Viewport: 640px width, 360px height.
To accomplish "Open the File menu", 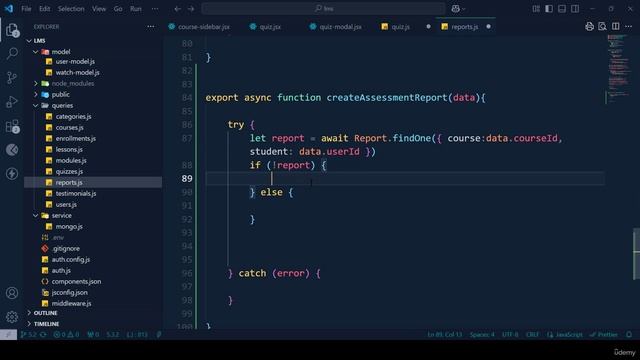I will tap(26, 9).
